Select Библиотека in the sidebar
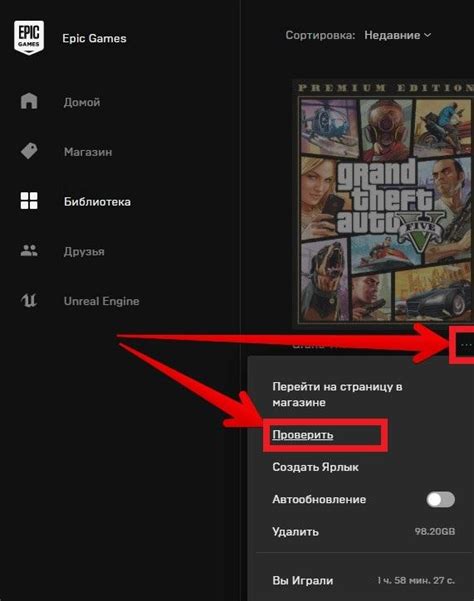The height and width of the screenshot is (601, 474). (97, 202)
